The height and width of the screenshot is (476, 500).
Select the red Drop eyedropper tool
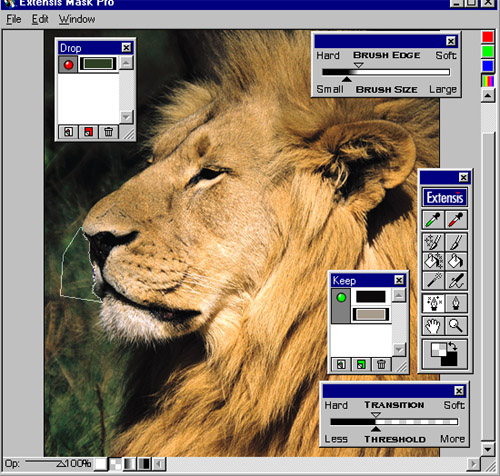[x=456, y=220]
